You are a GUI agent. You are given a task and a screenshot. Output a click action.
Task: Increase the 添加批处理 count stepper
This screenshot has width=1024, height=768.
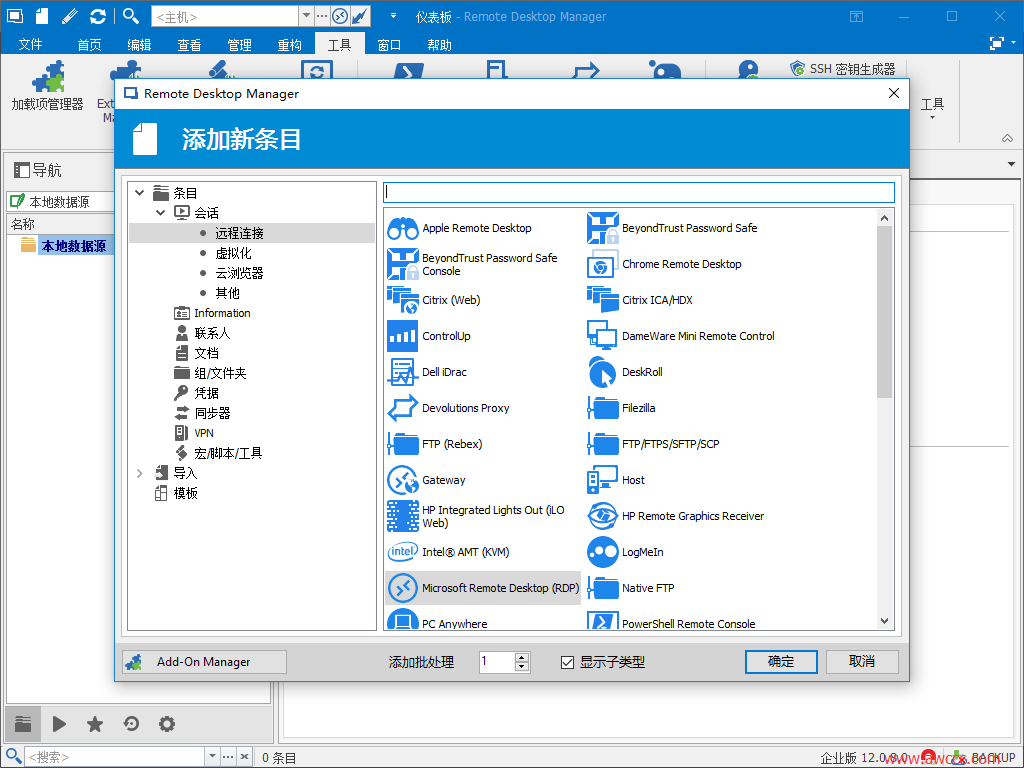[x=522, y=657]
